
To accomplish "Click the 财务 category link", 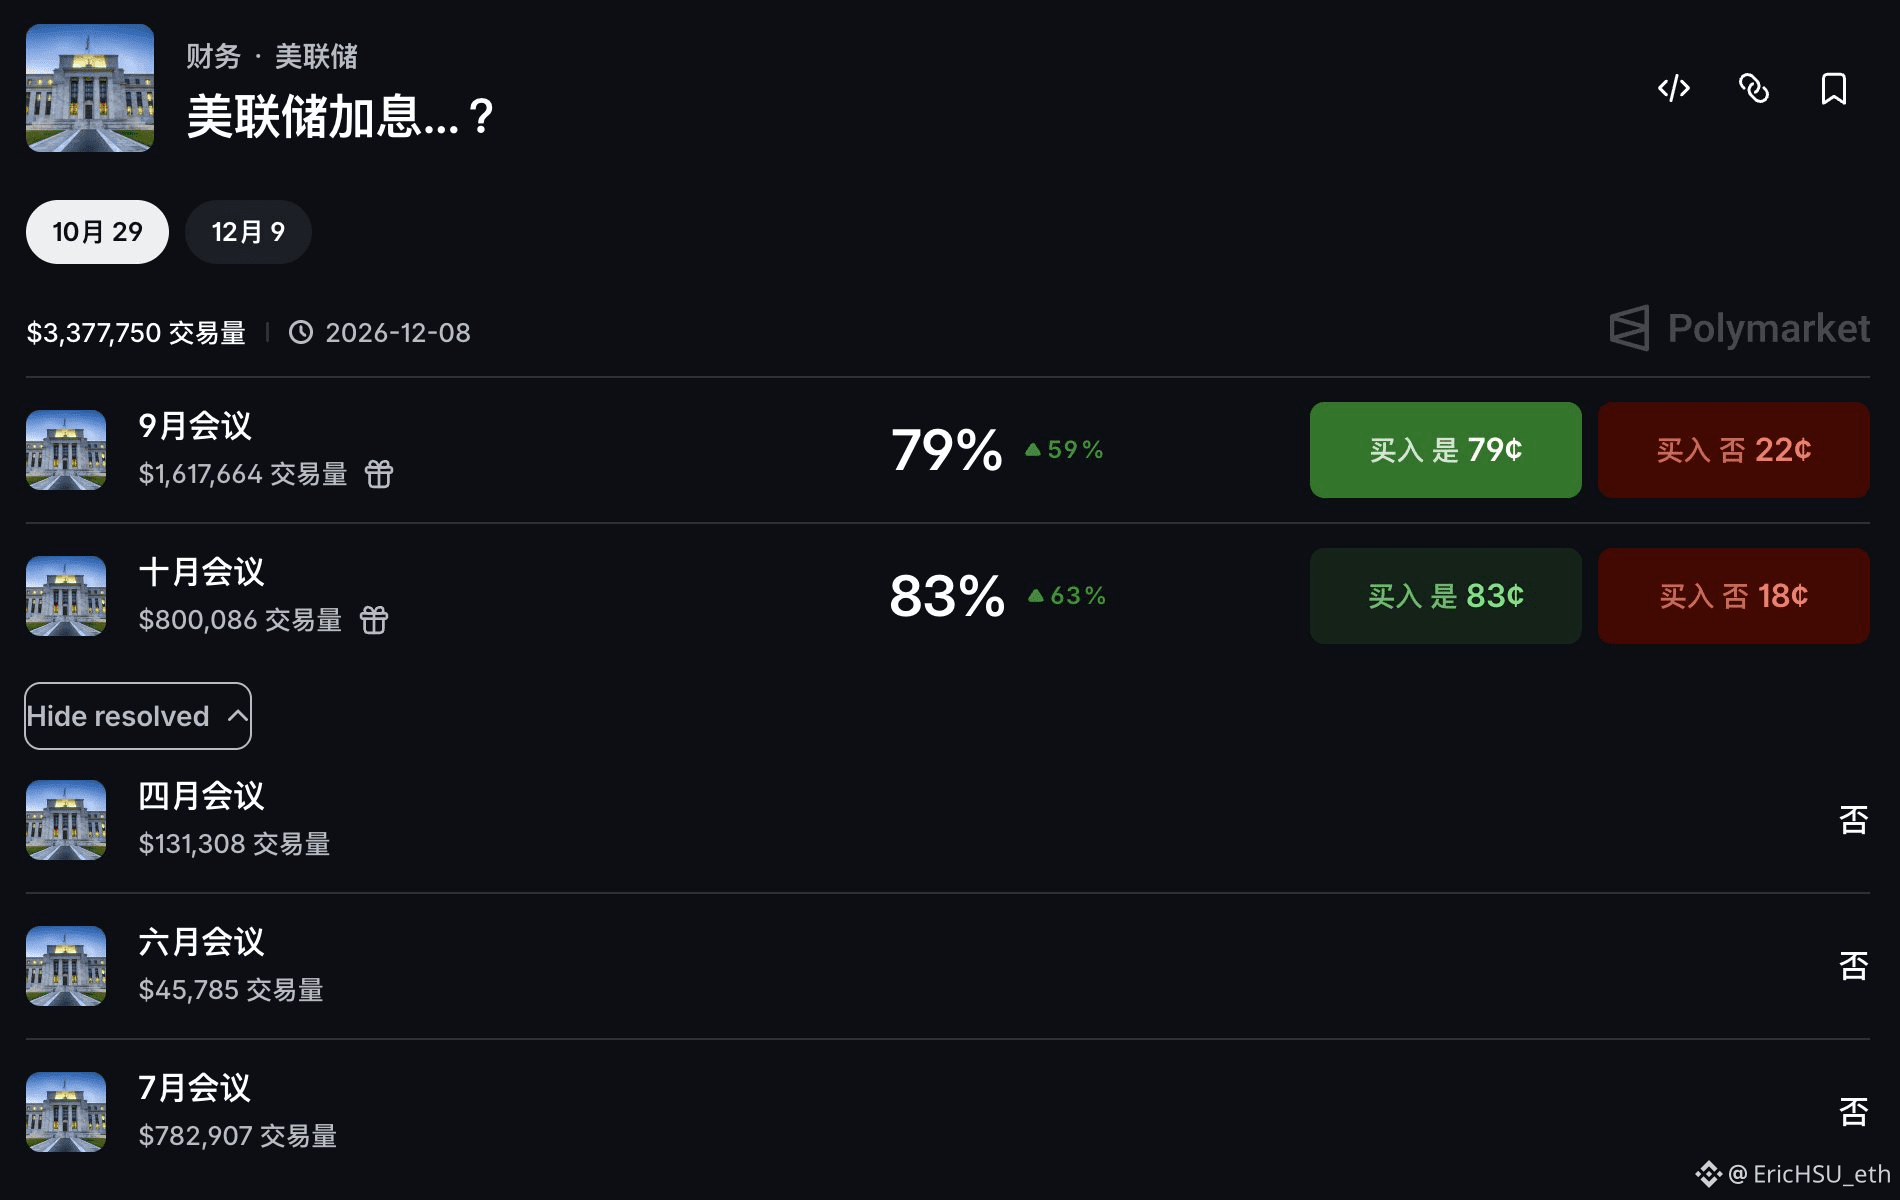I will pos(214,56).
